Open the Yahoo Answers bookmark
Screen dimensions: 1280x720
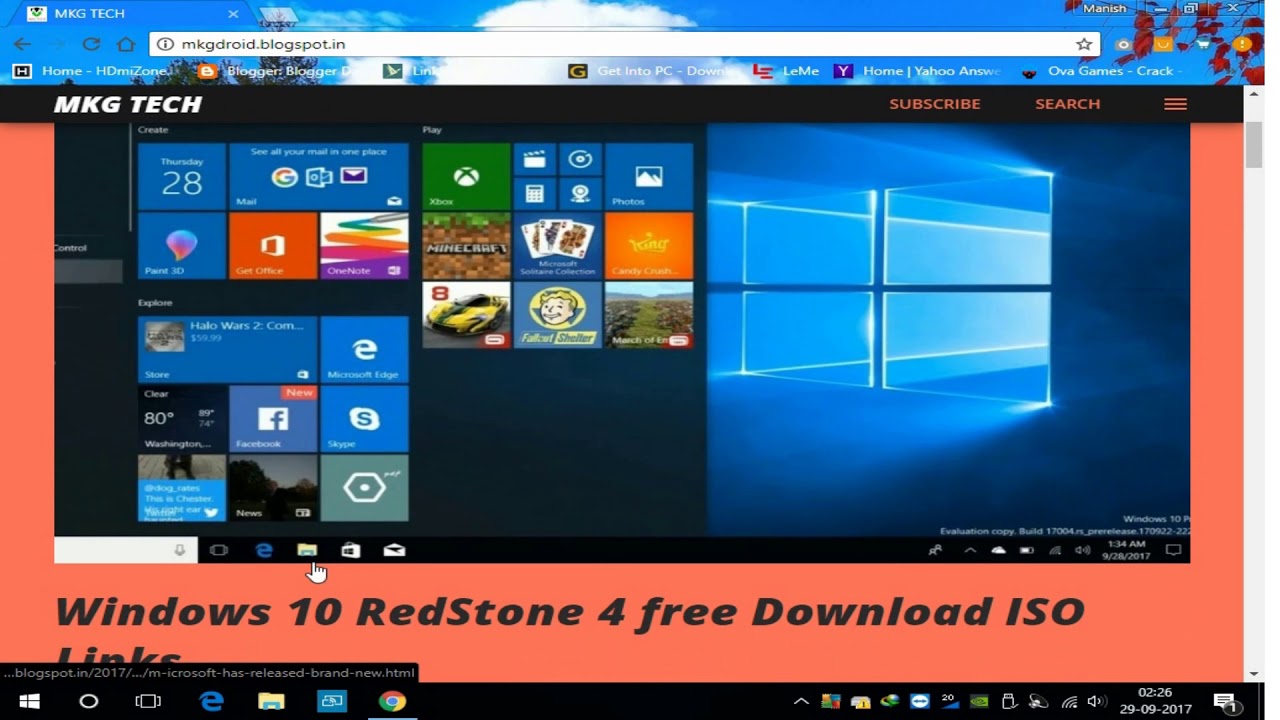[917, 71]
